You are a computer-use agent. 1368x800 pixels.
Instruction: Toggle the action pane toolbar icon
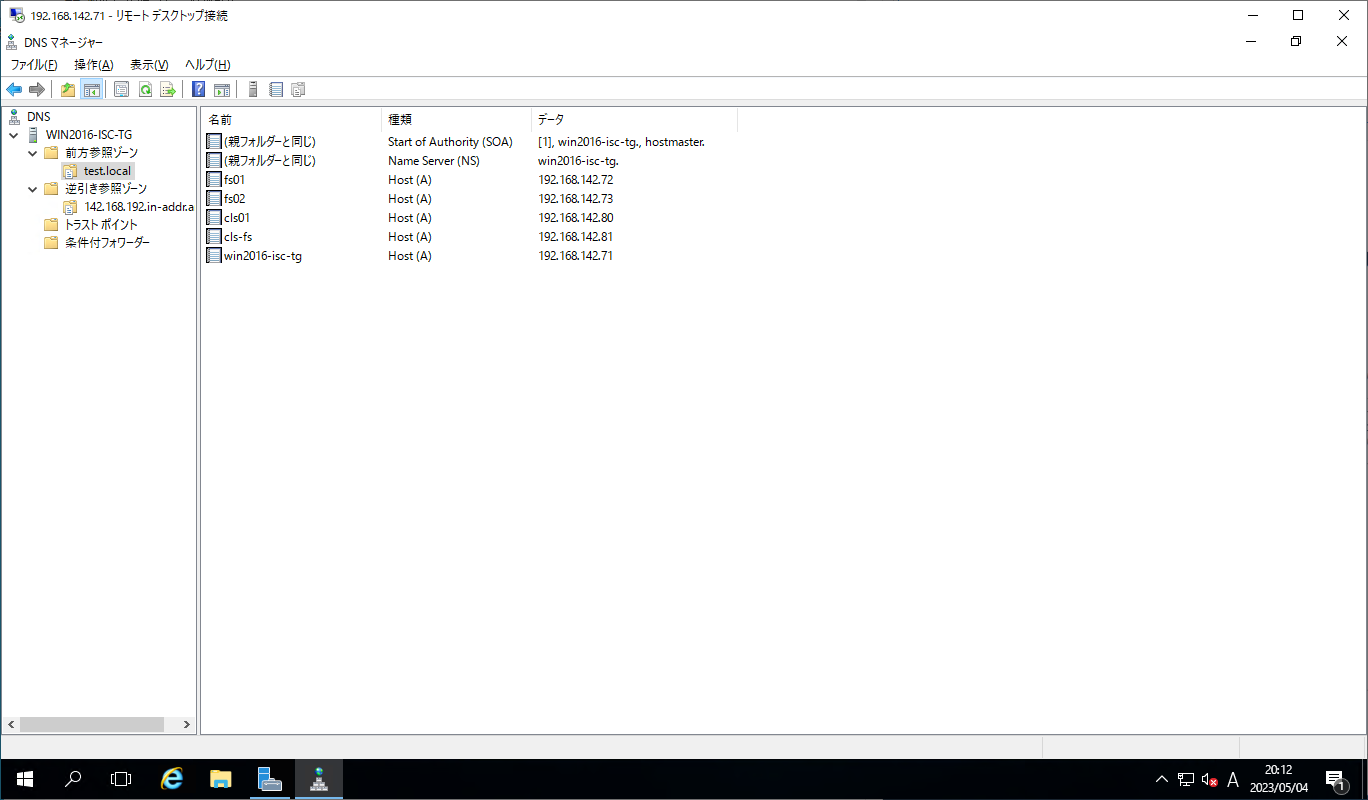[x=222, y=90]
